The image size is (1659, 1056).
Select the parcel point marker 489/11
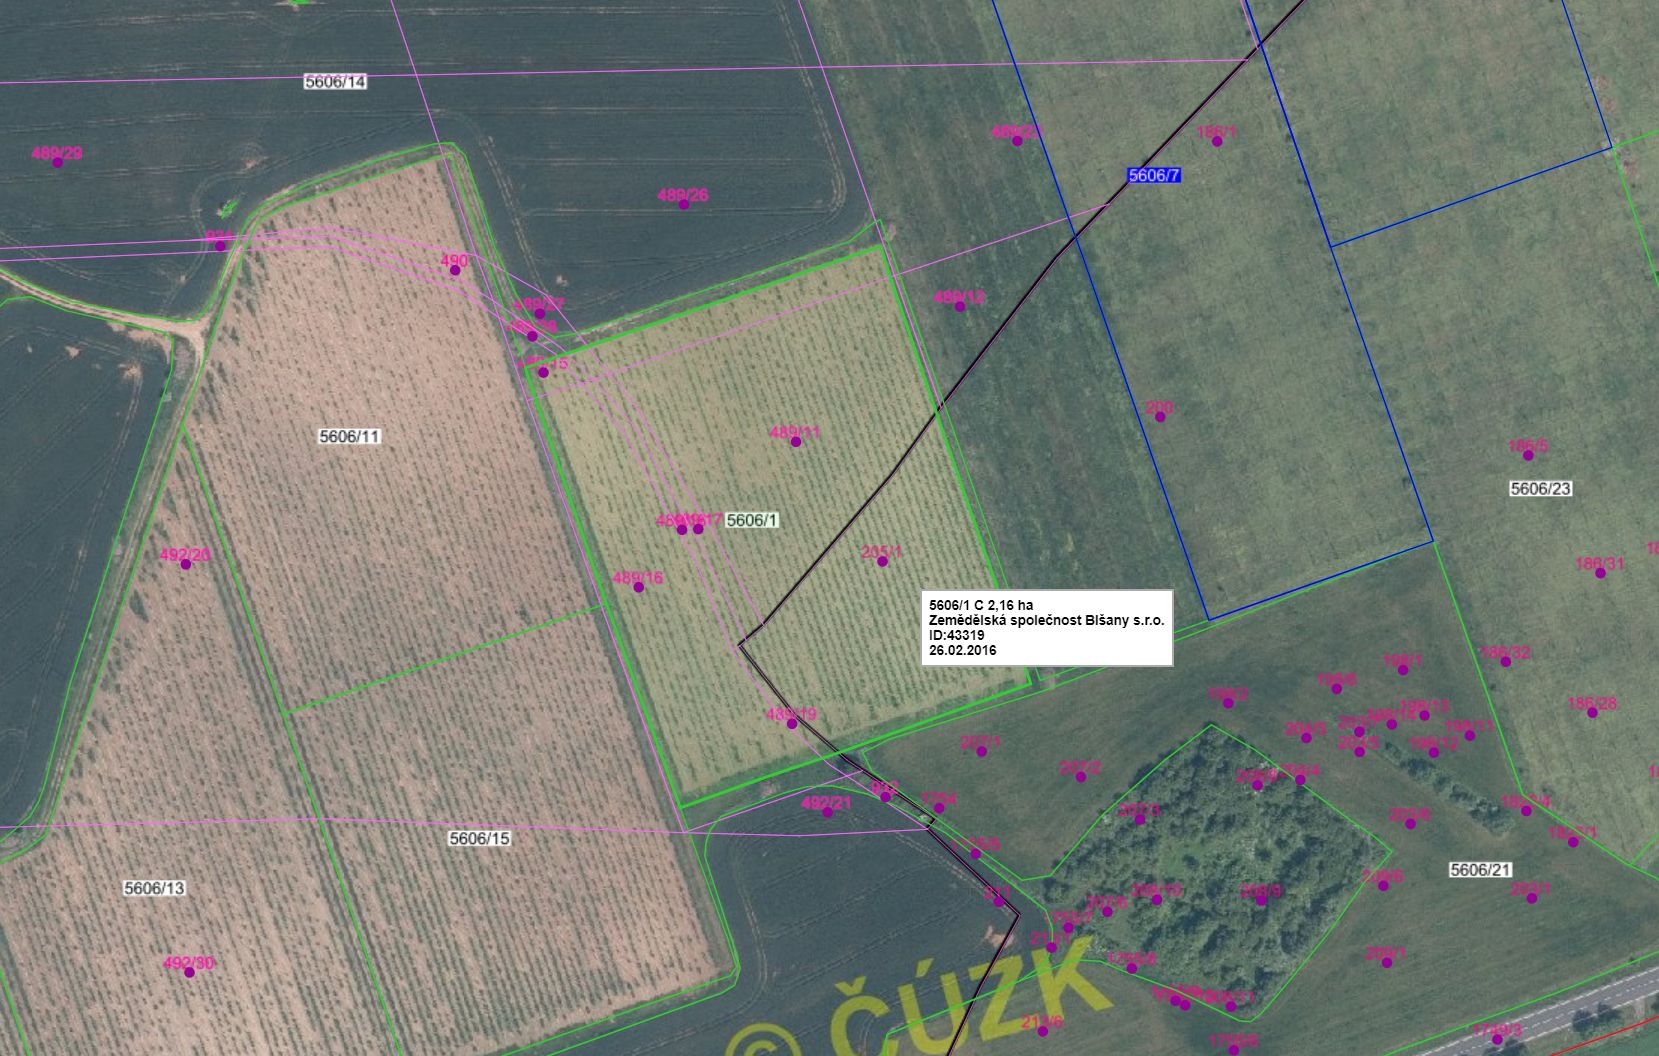pos(796,441)
